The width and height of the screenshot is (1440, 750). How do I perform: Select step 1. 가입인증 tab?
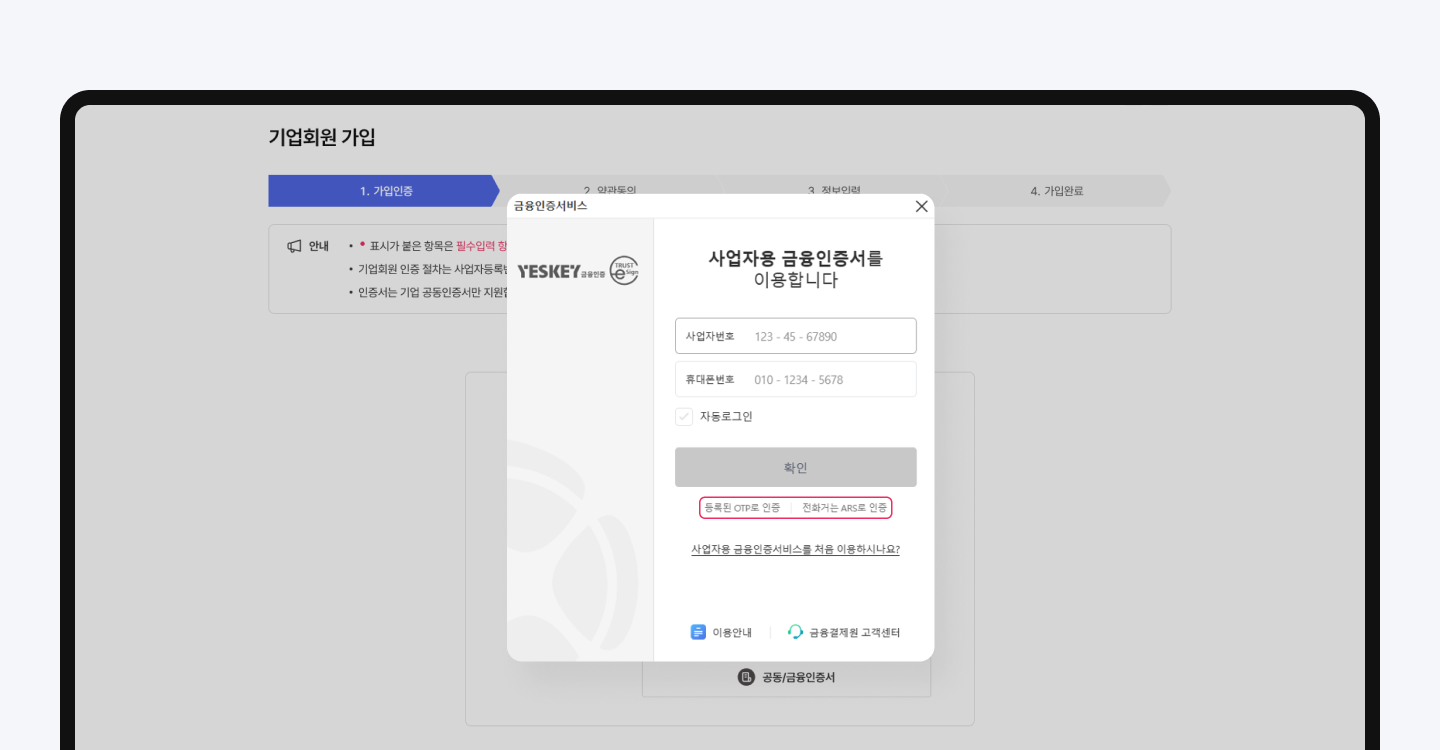(x=384, y=191)
